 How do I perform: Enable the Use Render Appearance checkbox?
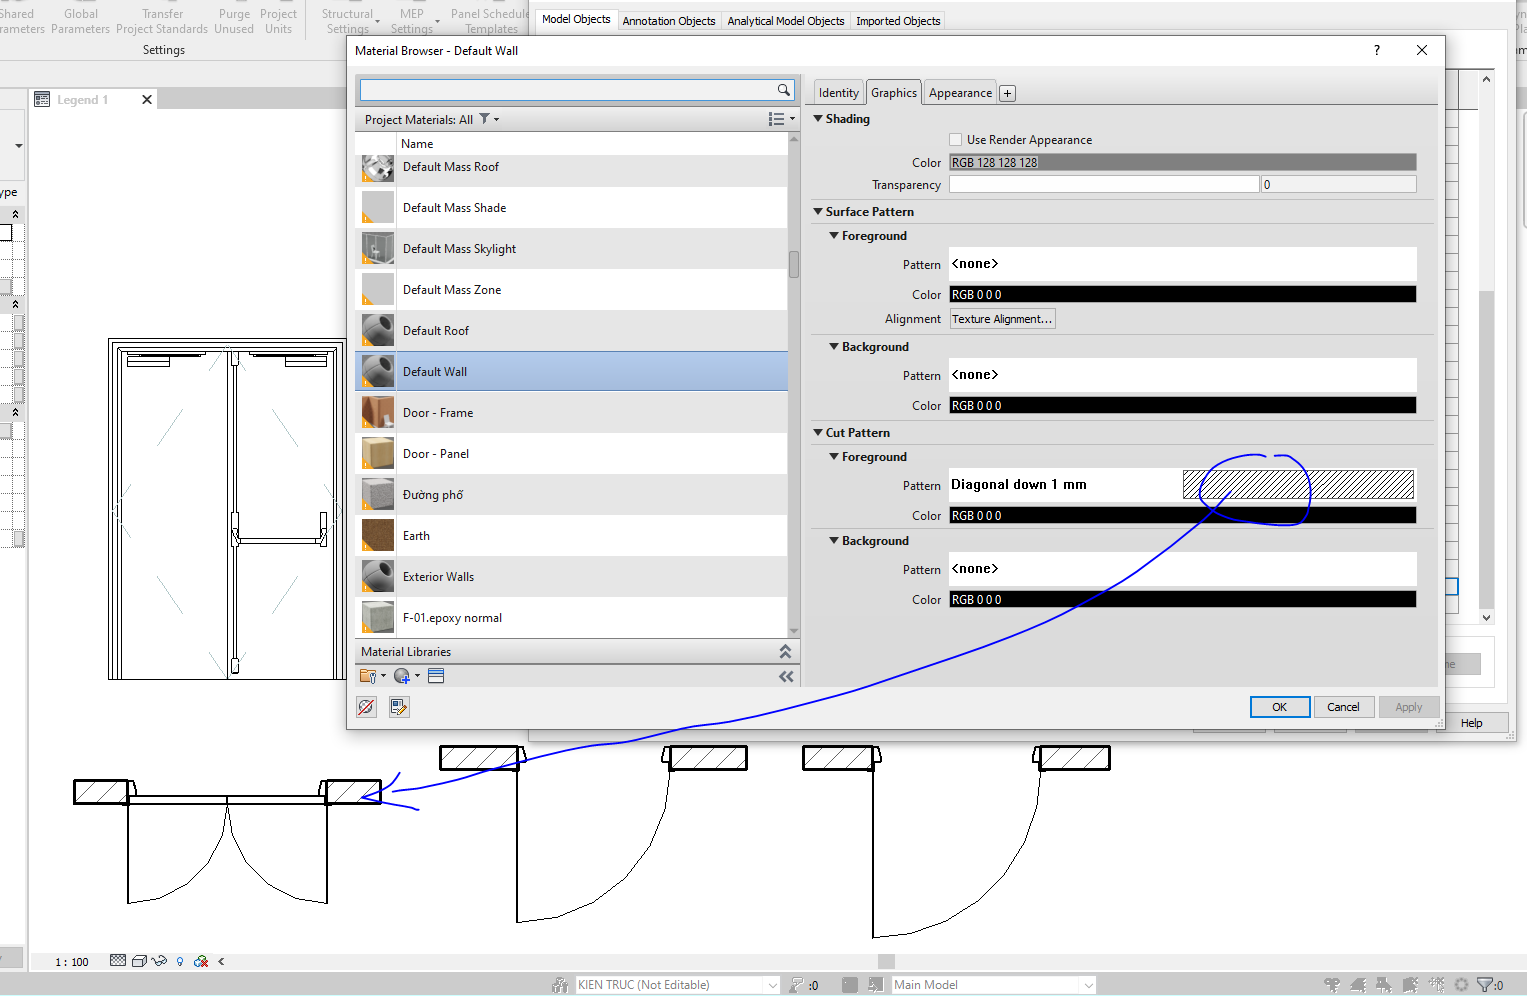[x=955, y=140]
